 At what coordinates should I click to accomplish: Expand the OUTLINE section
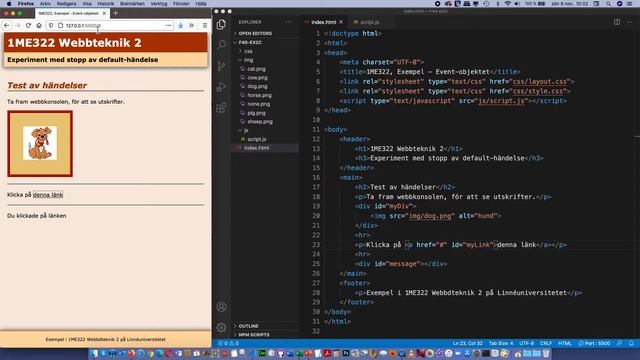(x=265, y=326)
